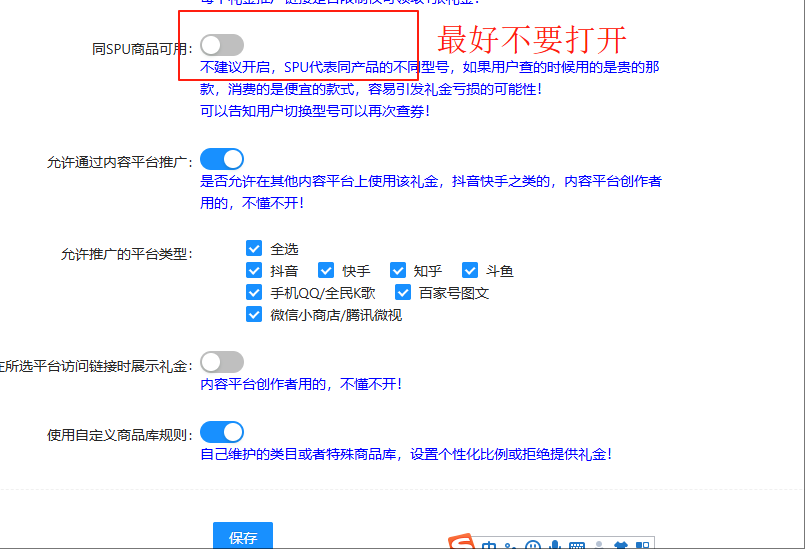Uncheck the 微信小商店/腾讯微视 checkbox
The height and width of the screenshot is (549, 805).
[254, 314]
